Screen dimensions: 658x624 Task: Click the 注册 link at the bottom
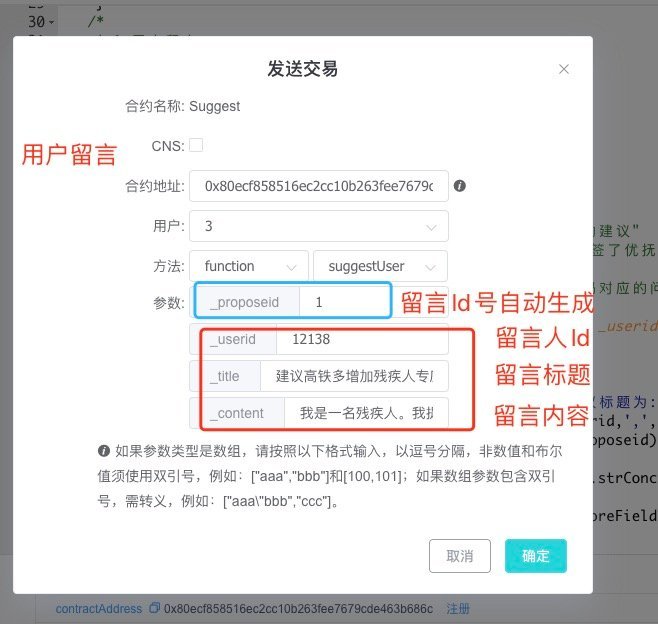458,608
